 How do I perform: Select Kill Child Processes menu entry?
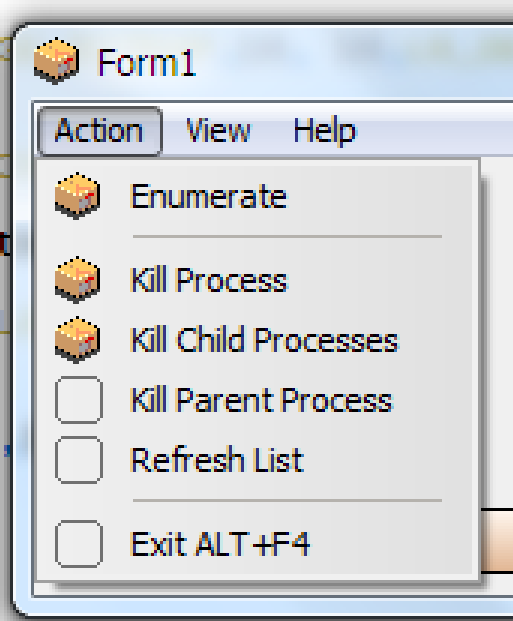(255, 340)
